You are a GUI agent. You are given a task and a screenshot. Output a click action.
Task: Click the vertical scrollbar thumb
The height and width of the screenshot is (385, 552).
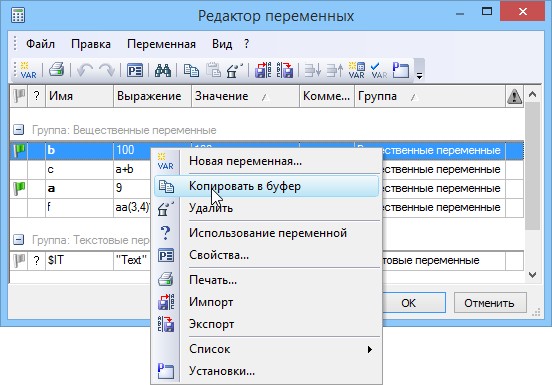[532, 166]
